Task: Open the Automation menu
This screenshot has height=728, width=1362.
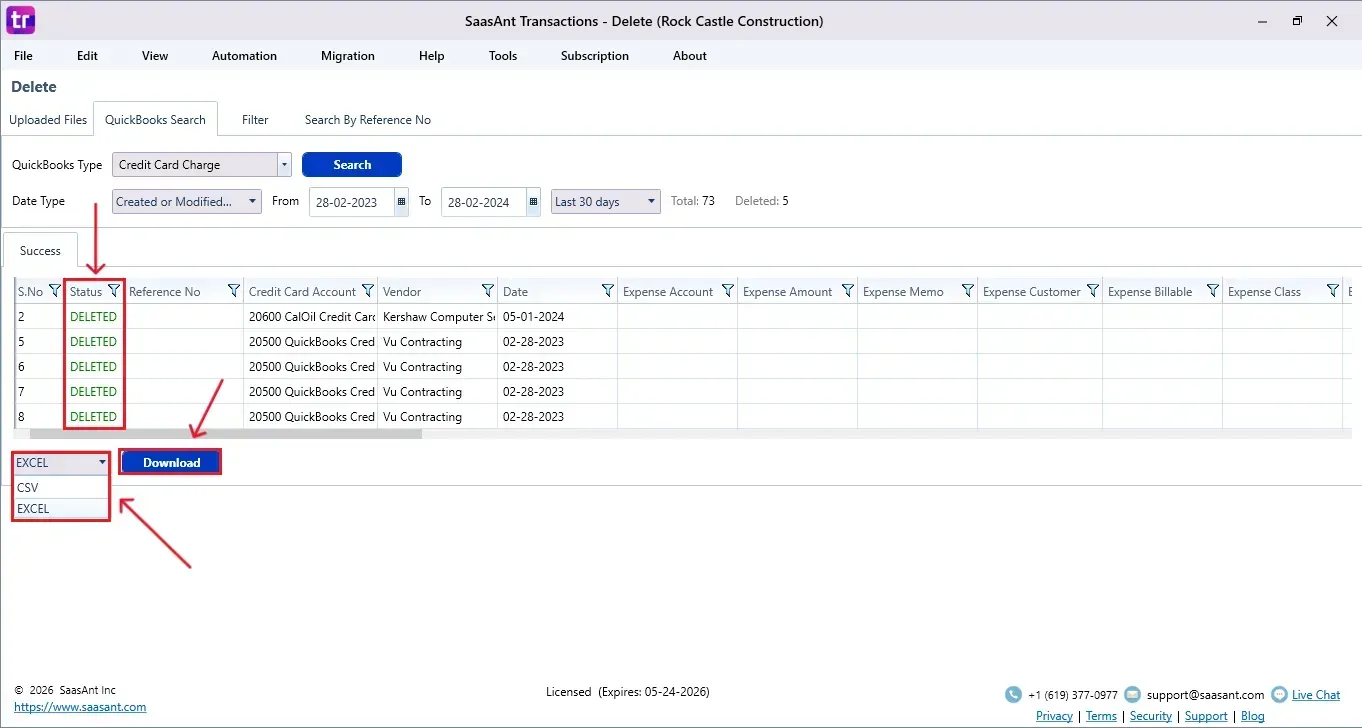Action: (244, 56)
